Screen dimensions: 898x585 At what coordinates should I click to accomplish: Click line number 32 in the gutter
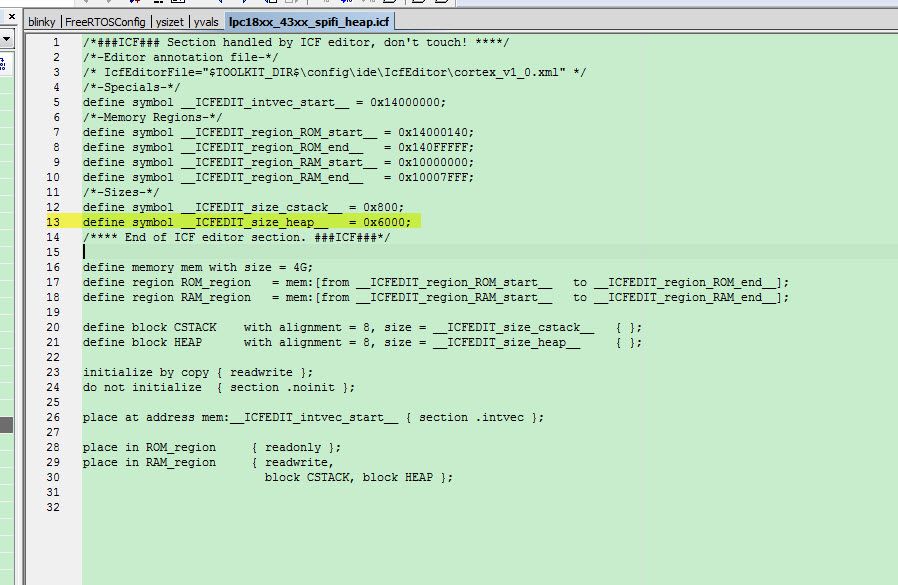point(53,507)
